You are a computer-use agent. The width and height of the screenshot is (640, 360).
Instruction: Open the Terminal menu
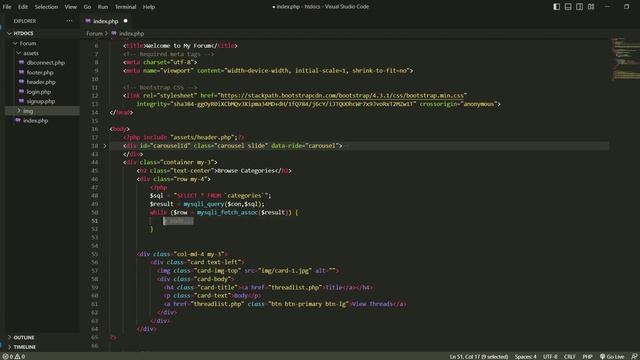pyautogui.click(x=125, y=7)
